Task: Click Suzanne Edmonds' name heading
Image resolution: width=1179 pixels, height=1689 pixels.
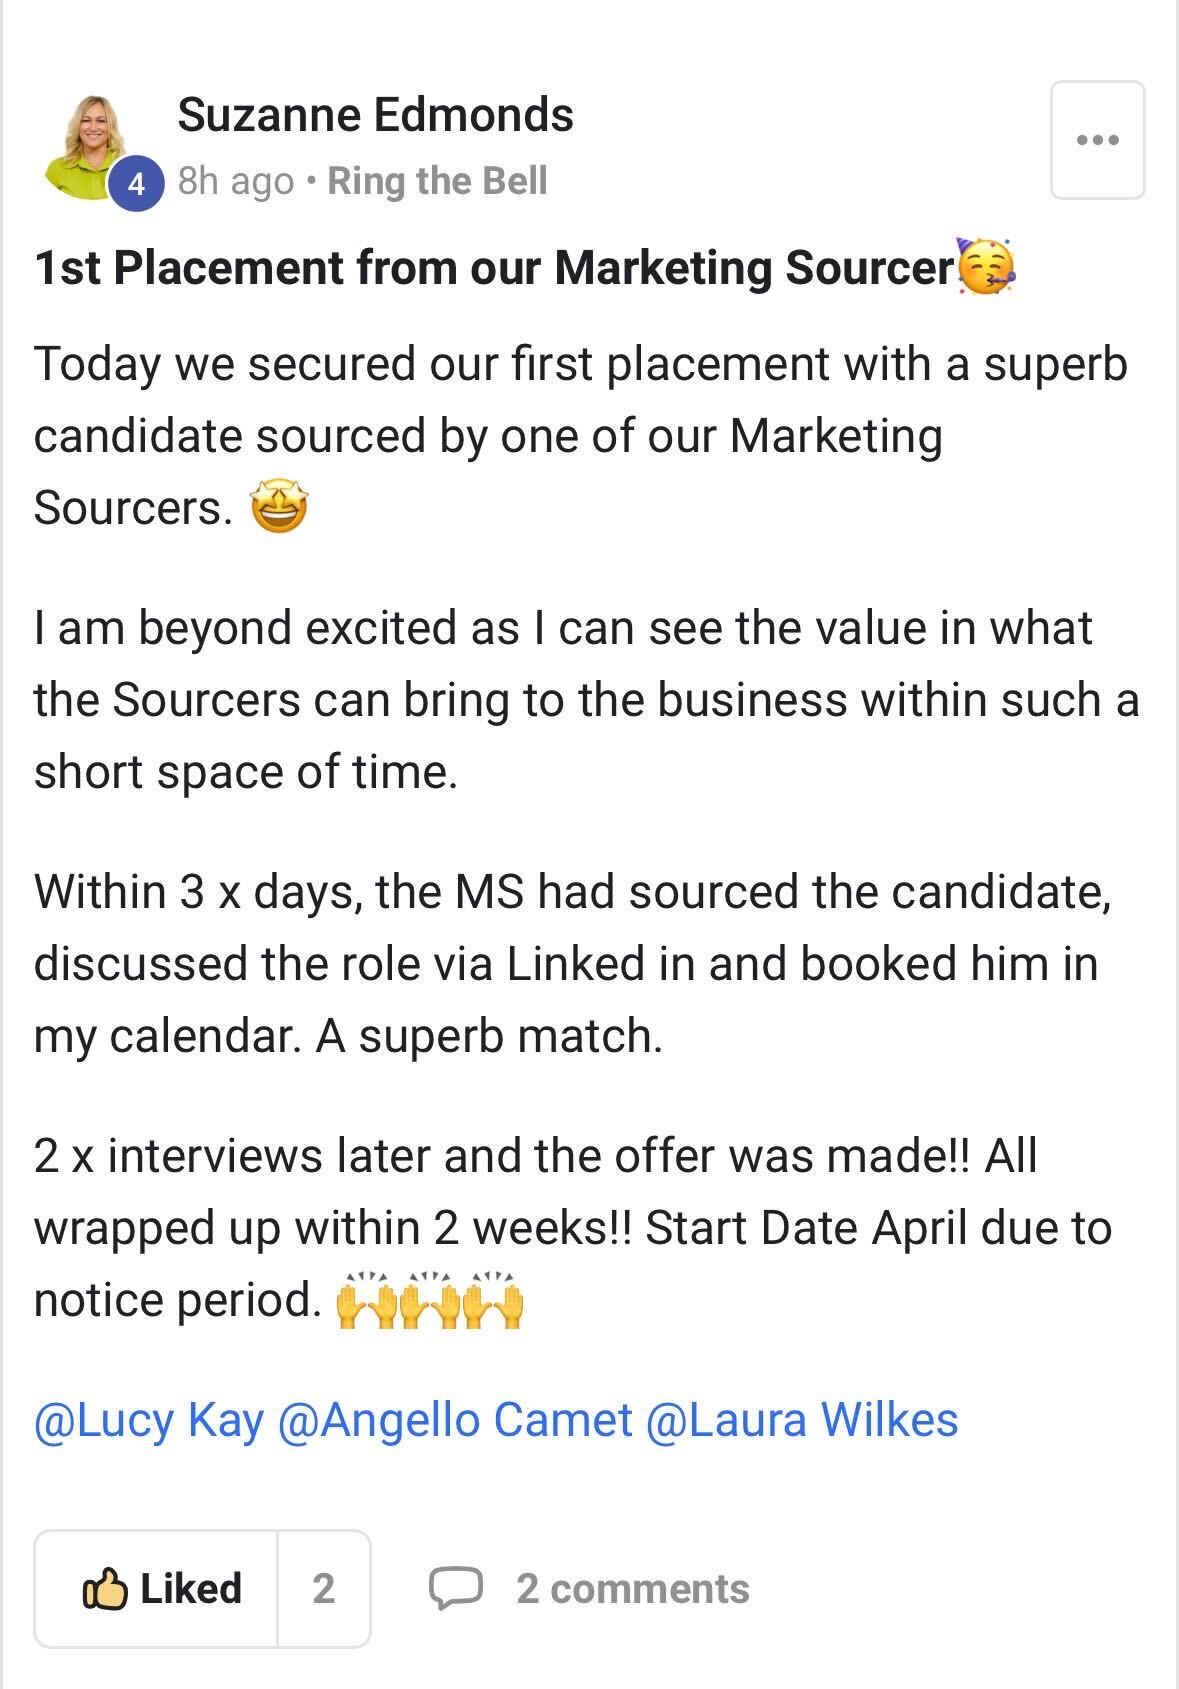Action: [x=377, y=116]
